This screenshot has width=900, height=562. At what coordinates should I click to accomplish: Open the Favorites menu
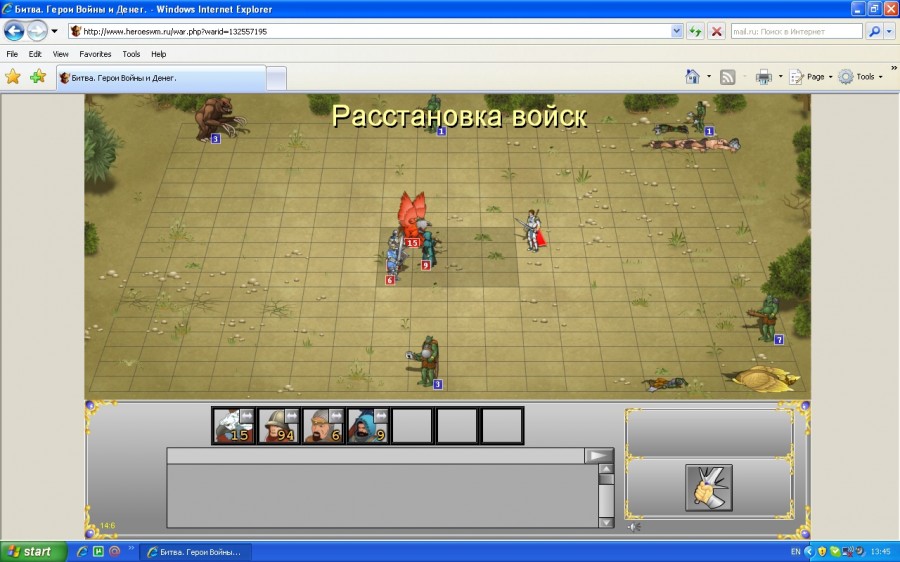[x=95, y=54]
